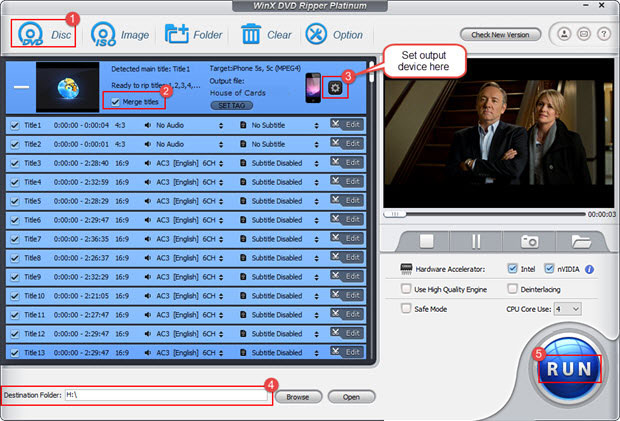Open Title7 audio track selector
620x421 pixels.
coord(221,239)
